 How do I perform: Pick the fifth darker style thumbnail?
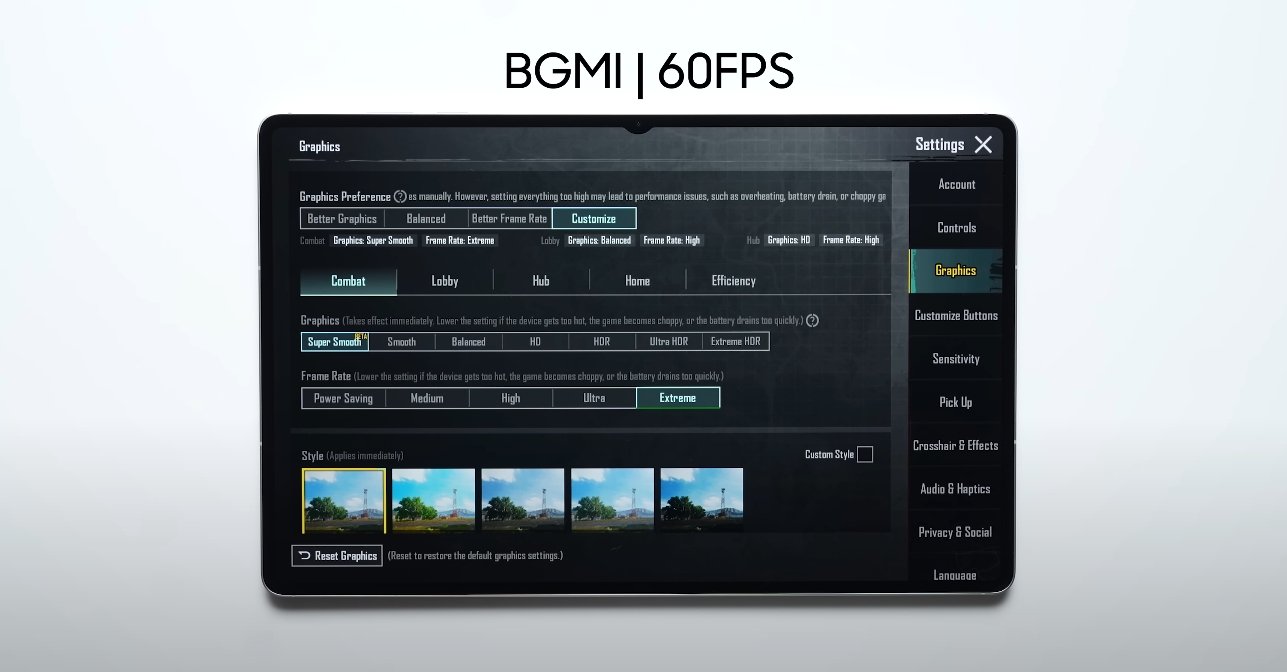coord(701,500)
